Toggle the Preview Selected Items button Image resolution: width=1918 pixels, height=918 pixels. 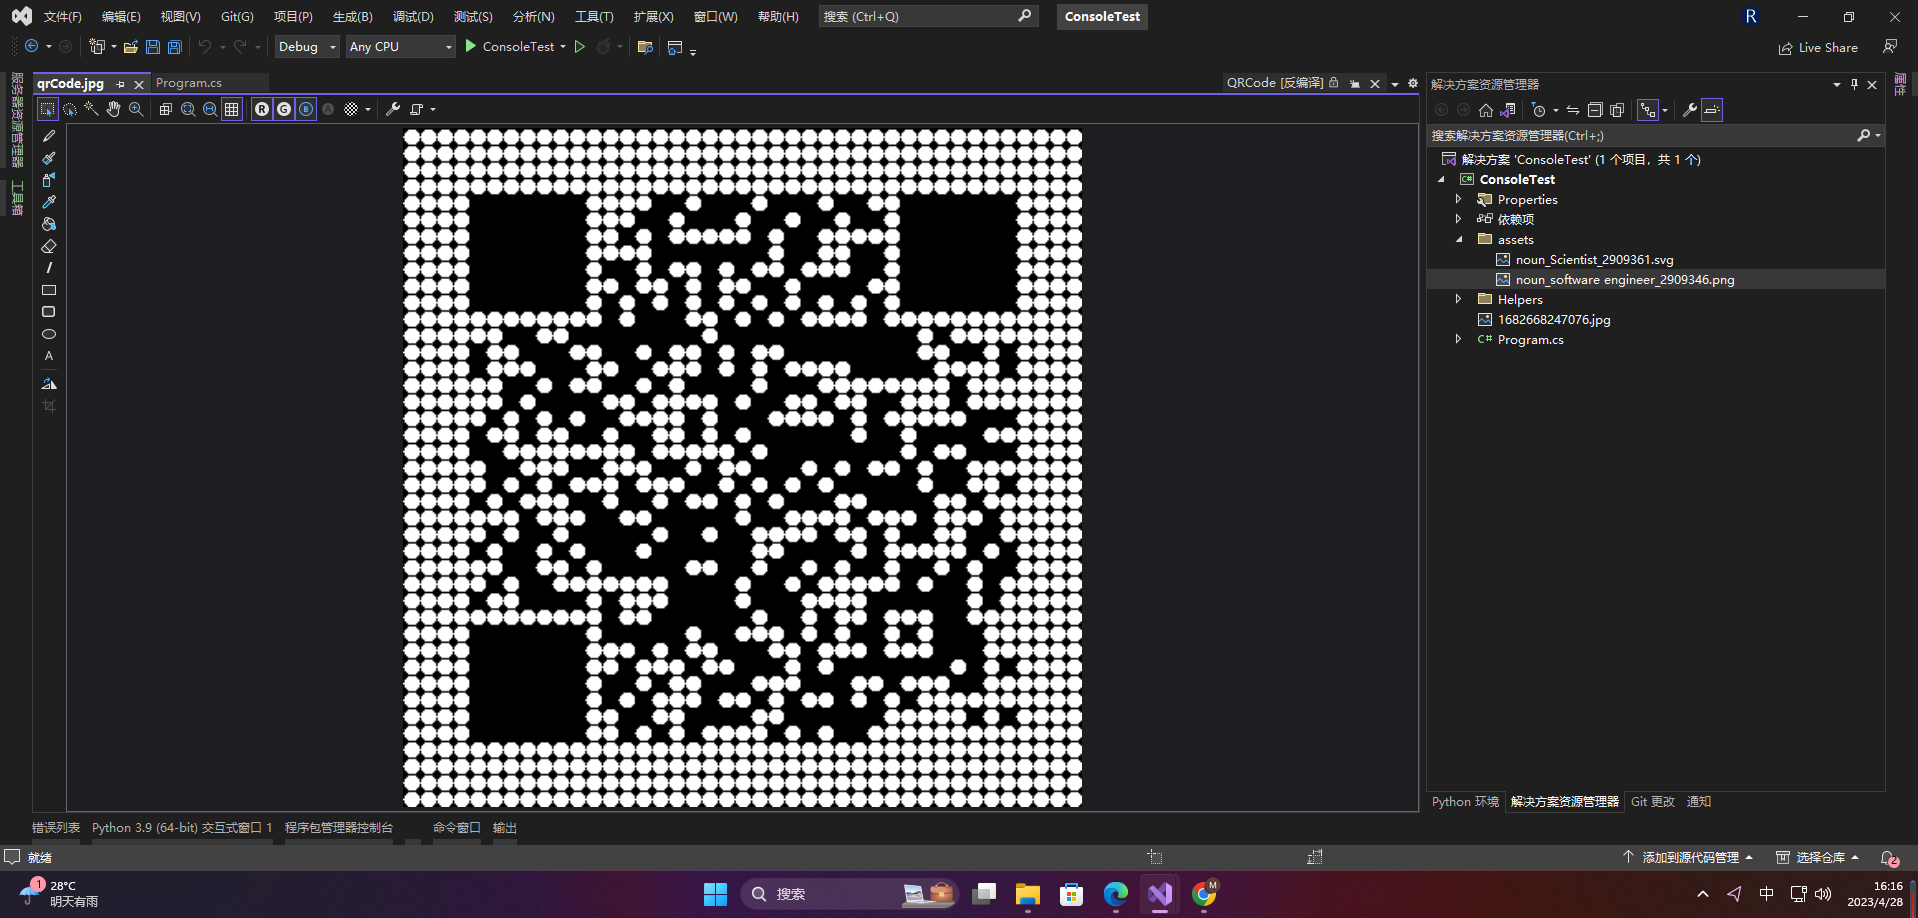(1712, 110)
